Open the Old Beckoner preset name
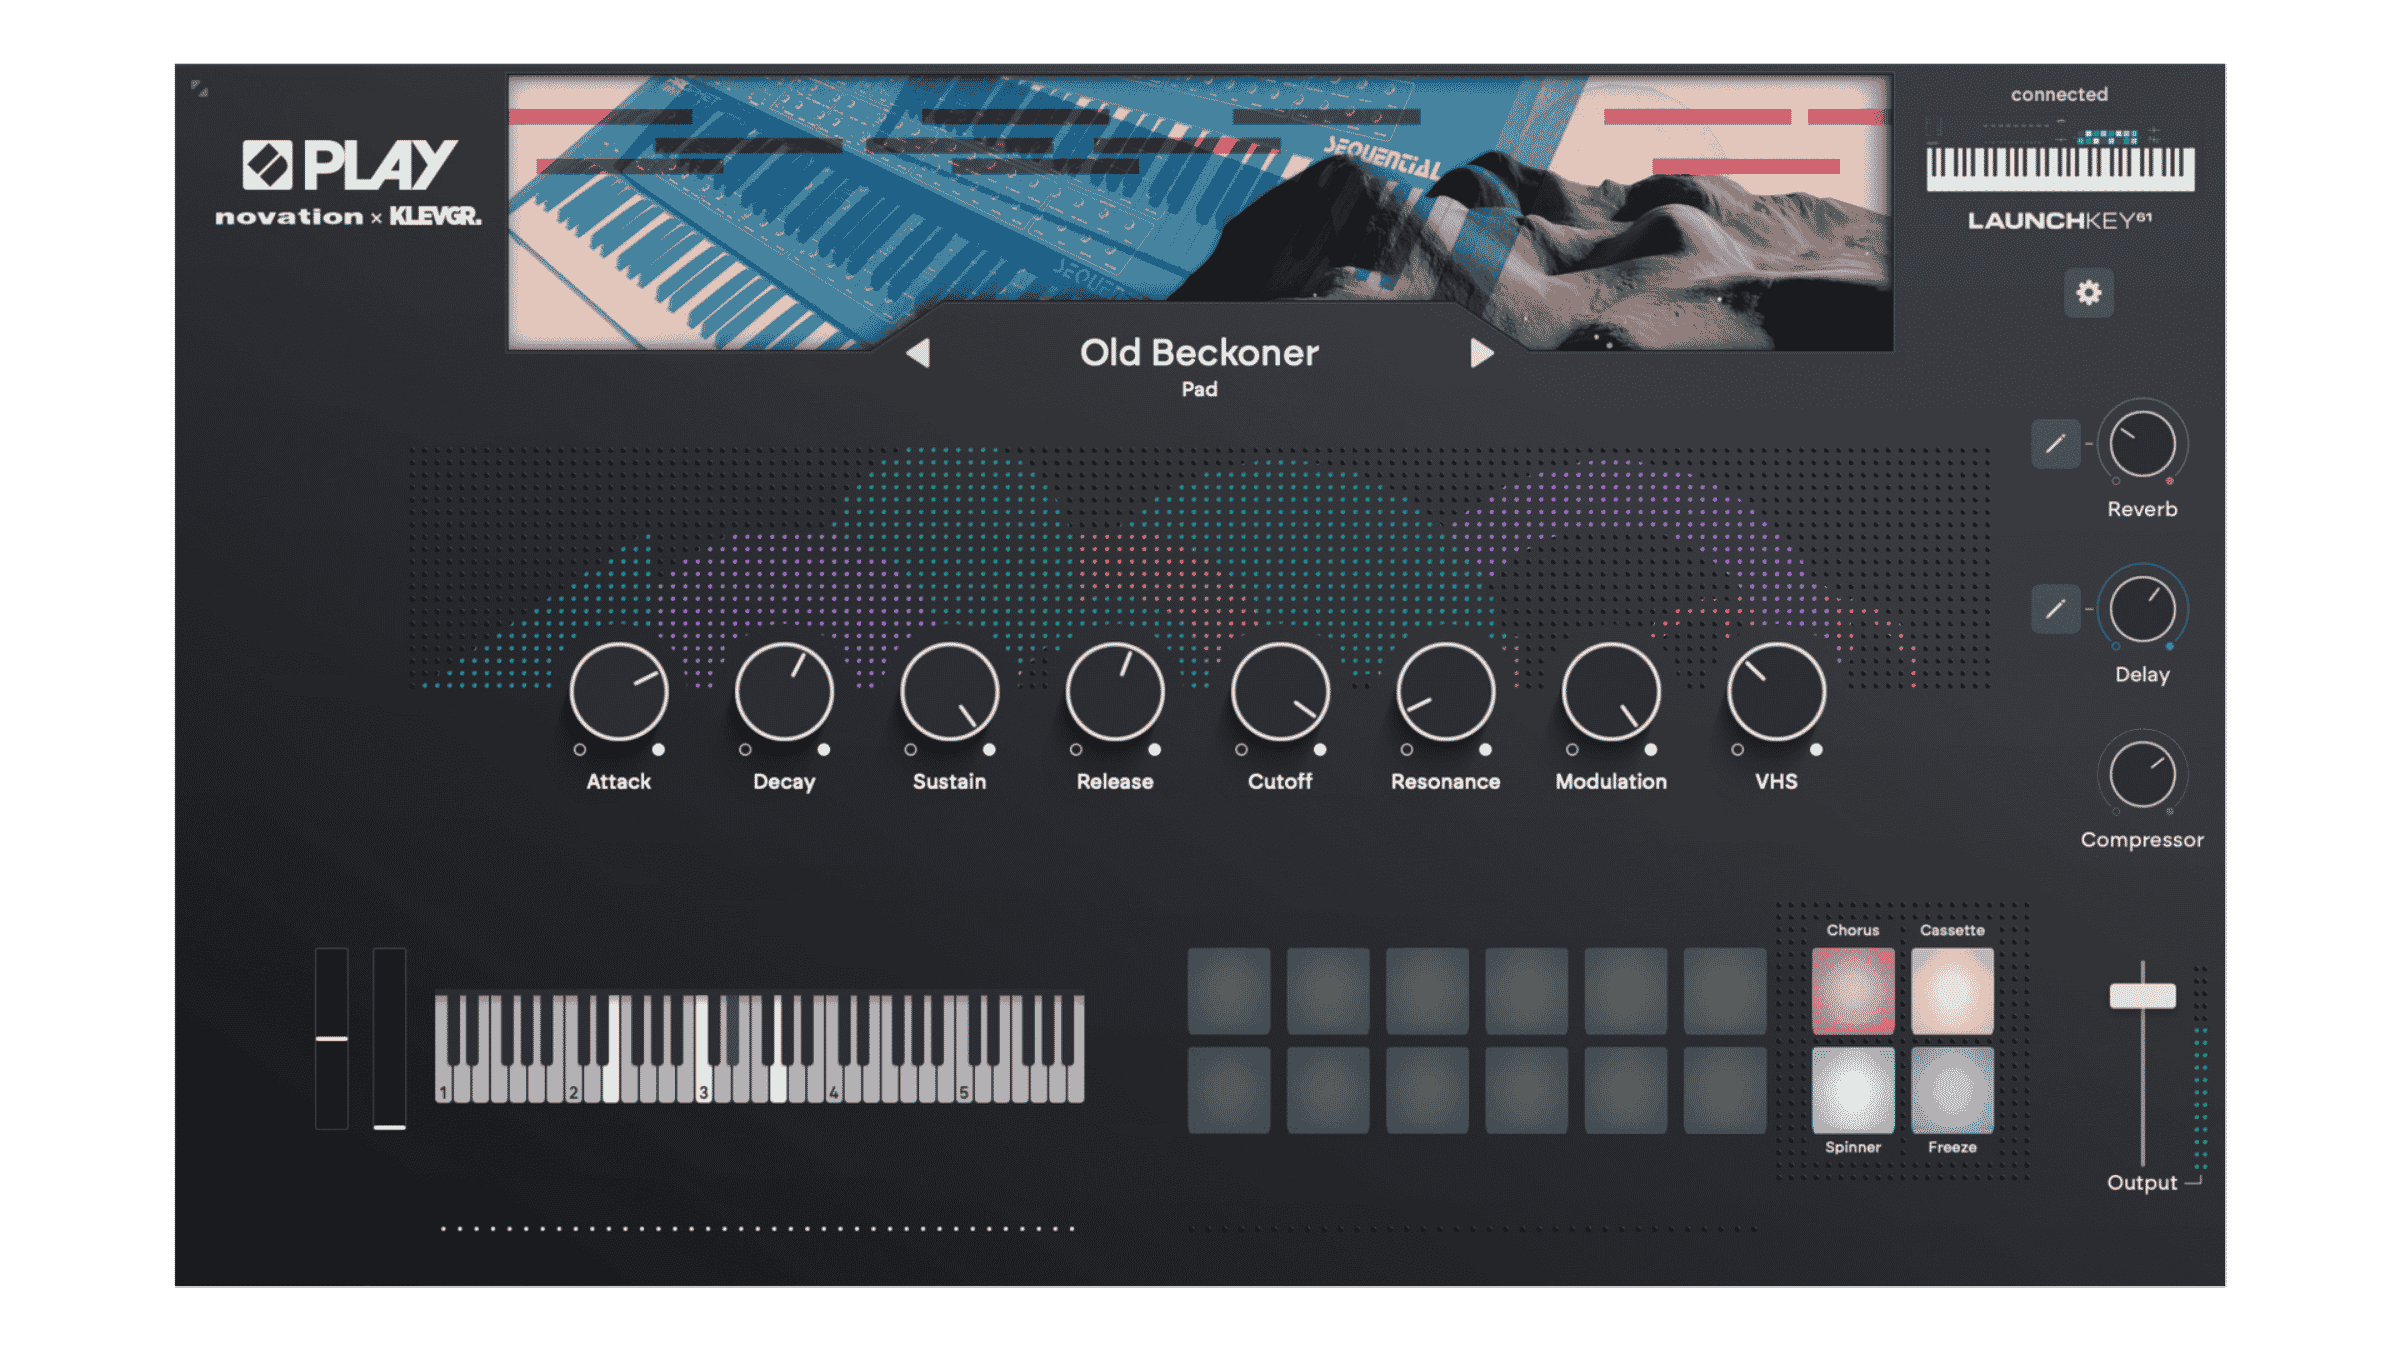The image size is (2400, 1350). [x=1199, y=353]
